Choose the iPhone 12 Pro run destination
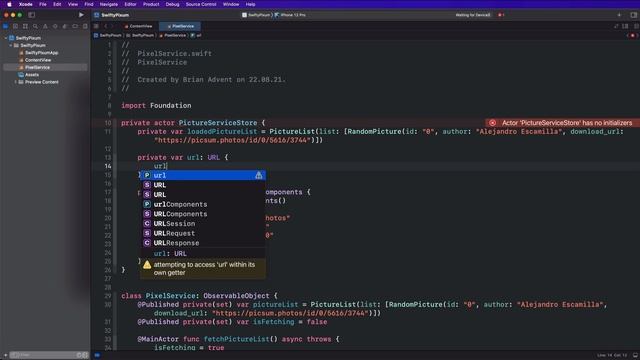This screenshot has width=640, height=360. coord(290,15)
